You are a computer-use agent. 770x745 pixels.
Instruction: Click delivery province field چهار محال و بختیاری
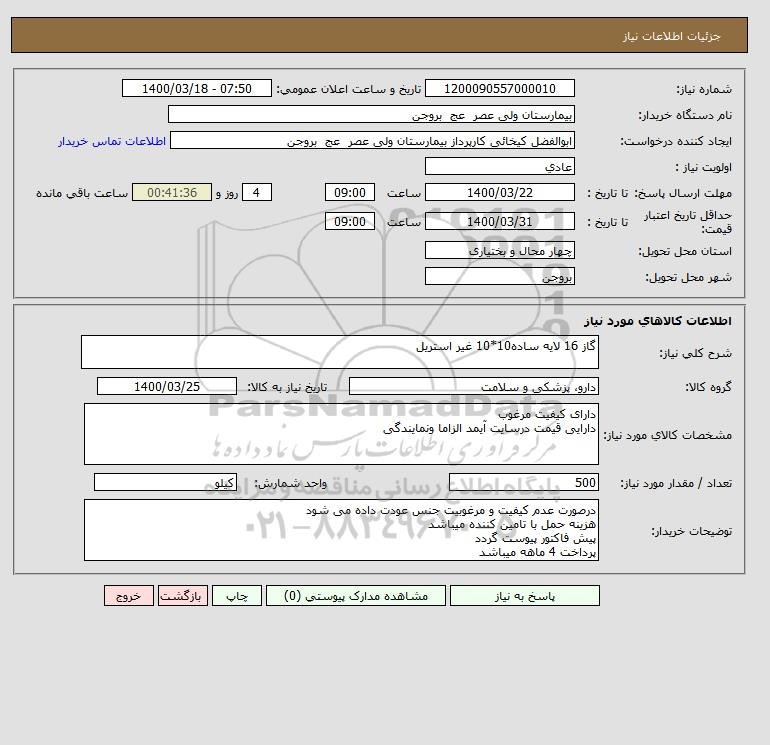(x=499, y=250)
